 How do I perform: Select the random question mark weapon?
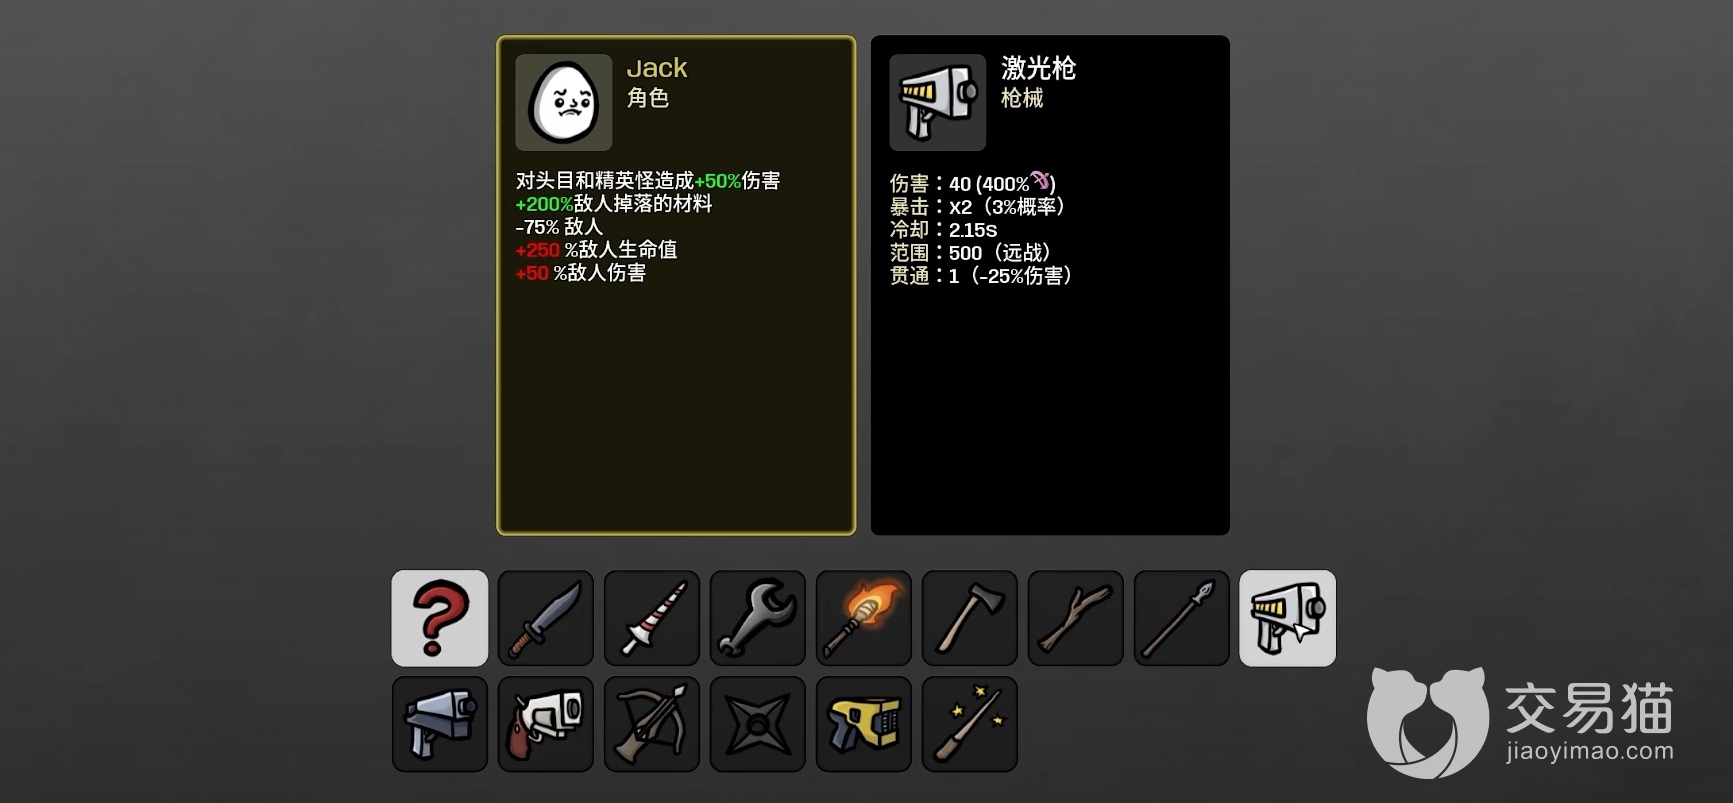[x=440, y=618]
